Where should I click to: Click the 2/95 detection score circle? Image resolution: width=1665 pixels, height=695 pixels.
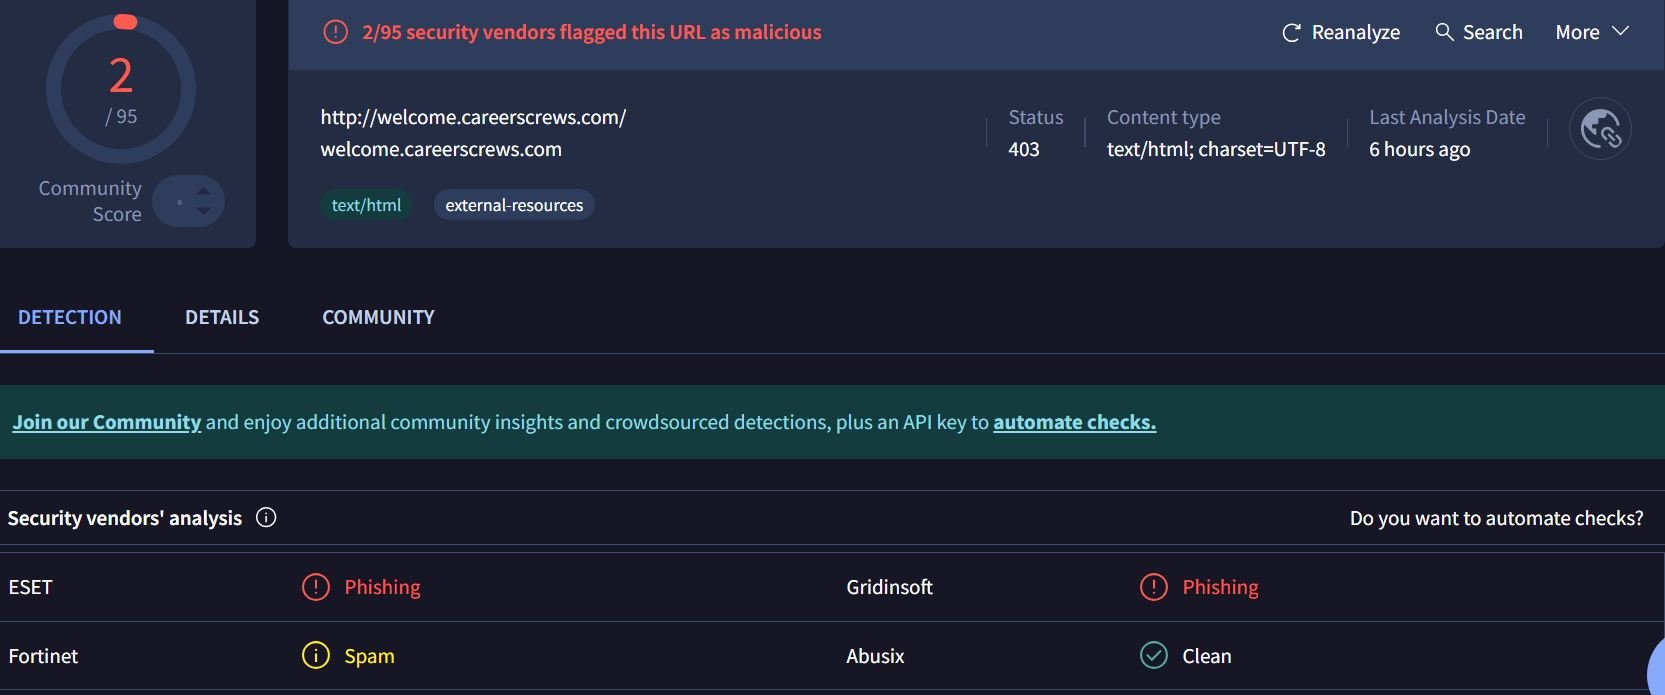click(x=121, y=90)
